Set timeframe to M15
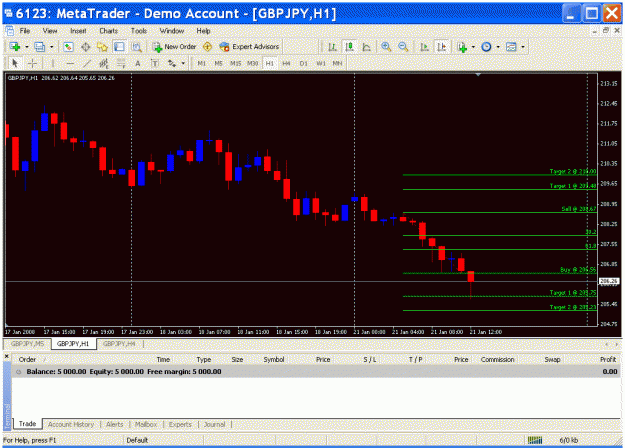 click(x=235, y=63)
